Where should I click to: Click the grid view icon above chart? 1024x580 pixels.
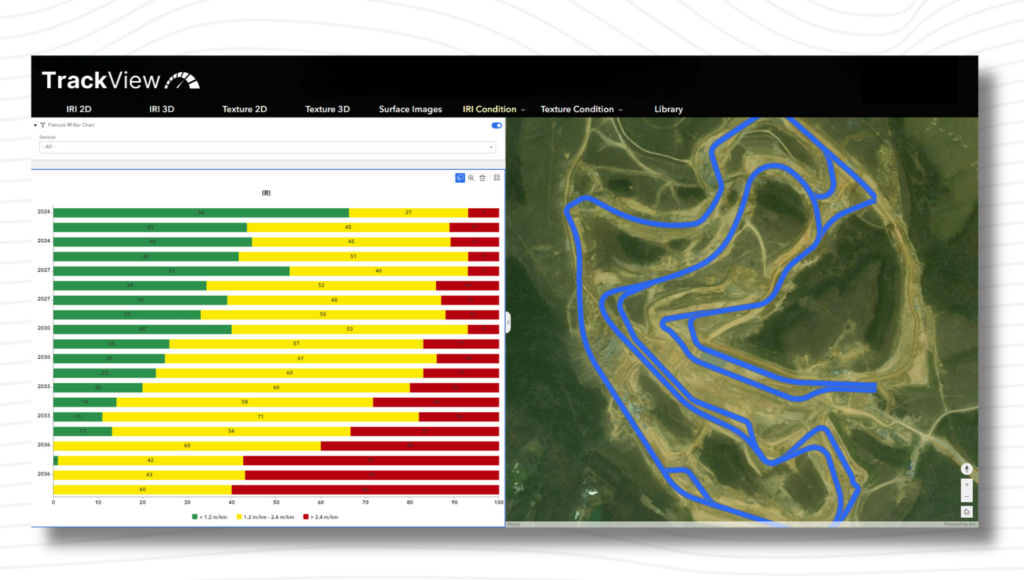496,177
